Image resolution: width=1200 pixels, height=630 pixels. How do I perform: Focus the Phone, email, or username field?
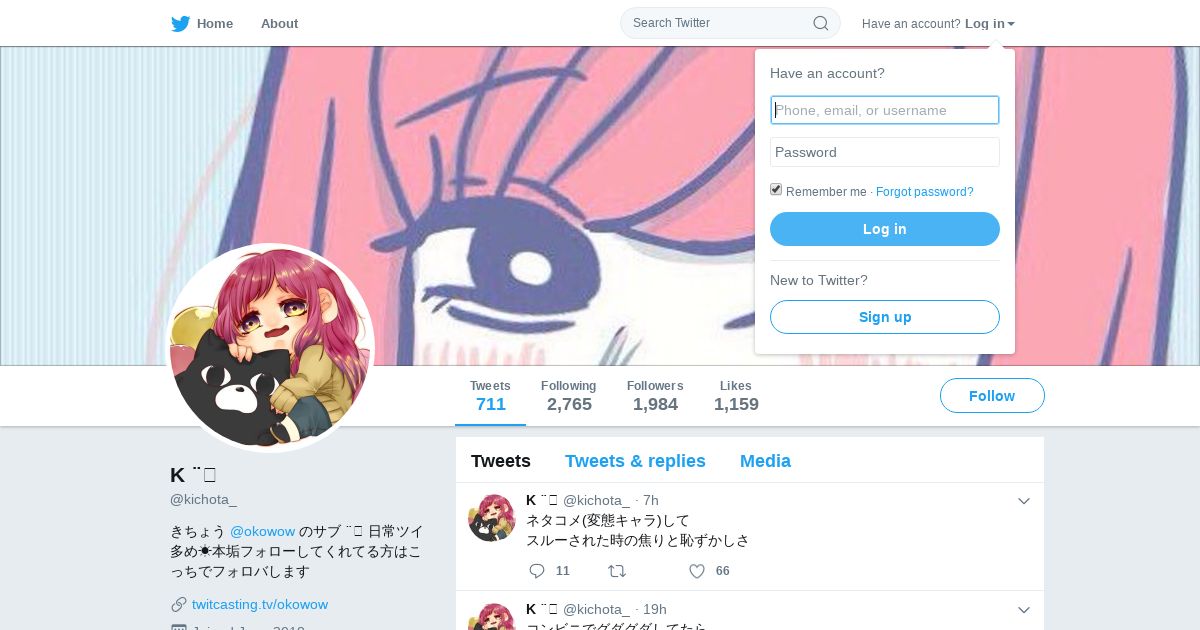885,110
